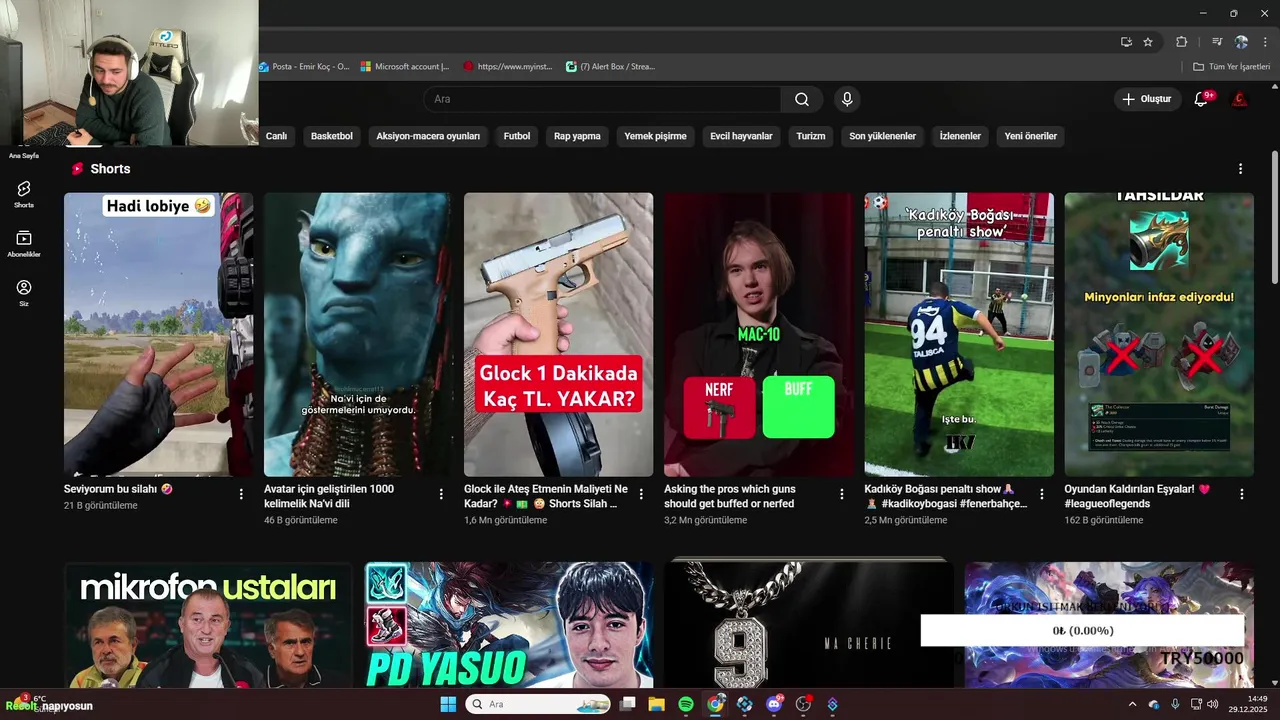Open Chrome extensions puzzle icon
Image resolution: width=1280 pixels, height=720 pixels.
point(1181,42)
